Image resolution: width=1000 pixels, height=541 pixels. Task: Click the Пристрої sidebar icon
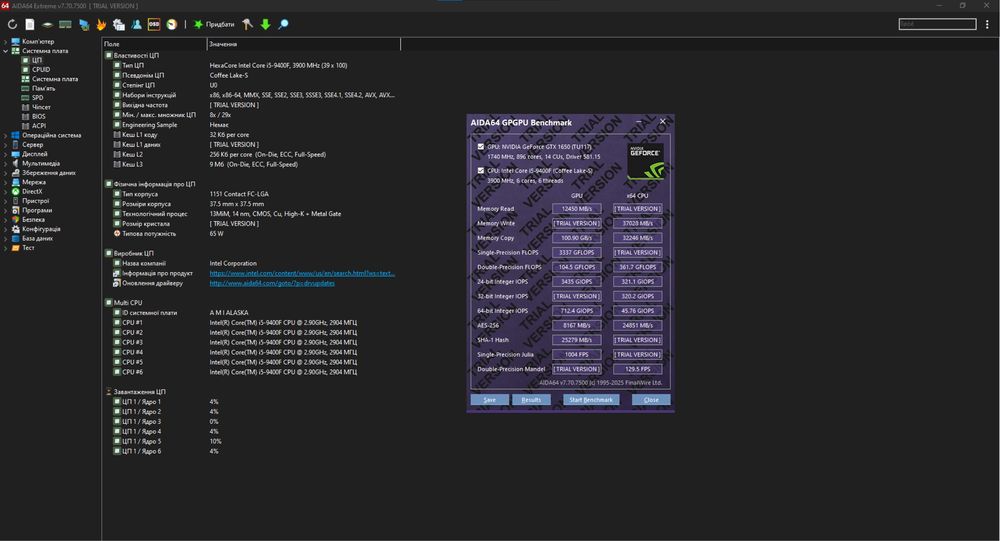[16, 200]
